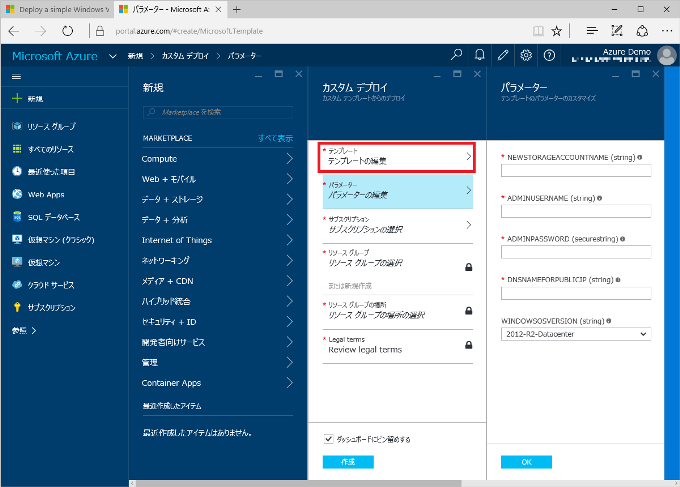Click 新規 in the breadcrumb
The image size is (680, 487).
tap(135, 56)
